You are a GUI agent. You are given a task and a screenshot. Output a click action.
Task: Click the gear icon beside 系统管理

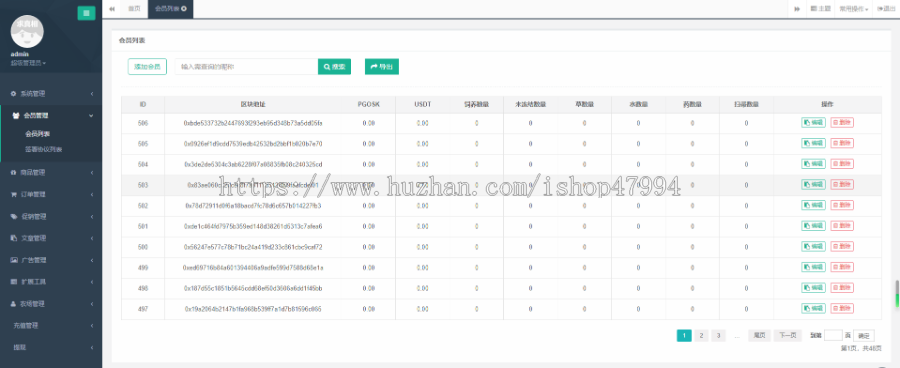pyautogui.click(x=14, y=94)
